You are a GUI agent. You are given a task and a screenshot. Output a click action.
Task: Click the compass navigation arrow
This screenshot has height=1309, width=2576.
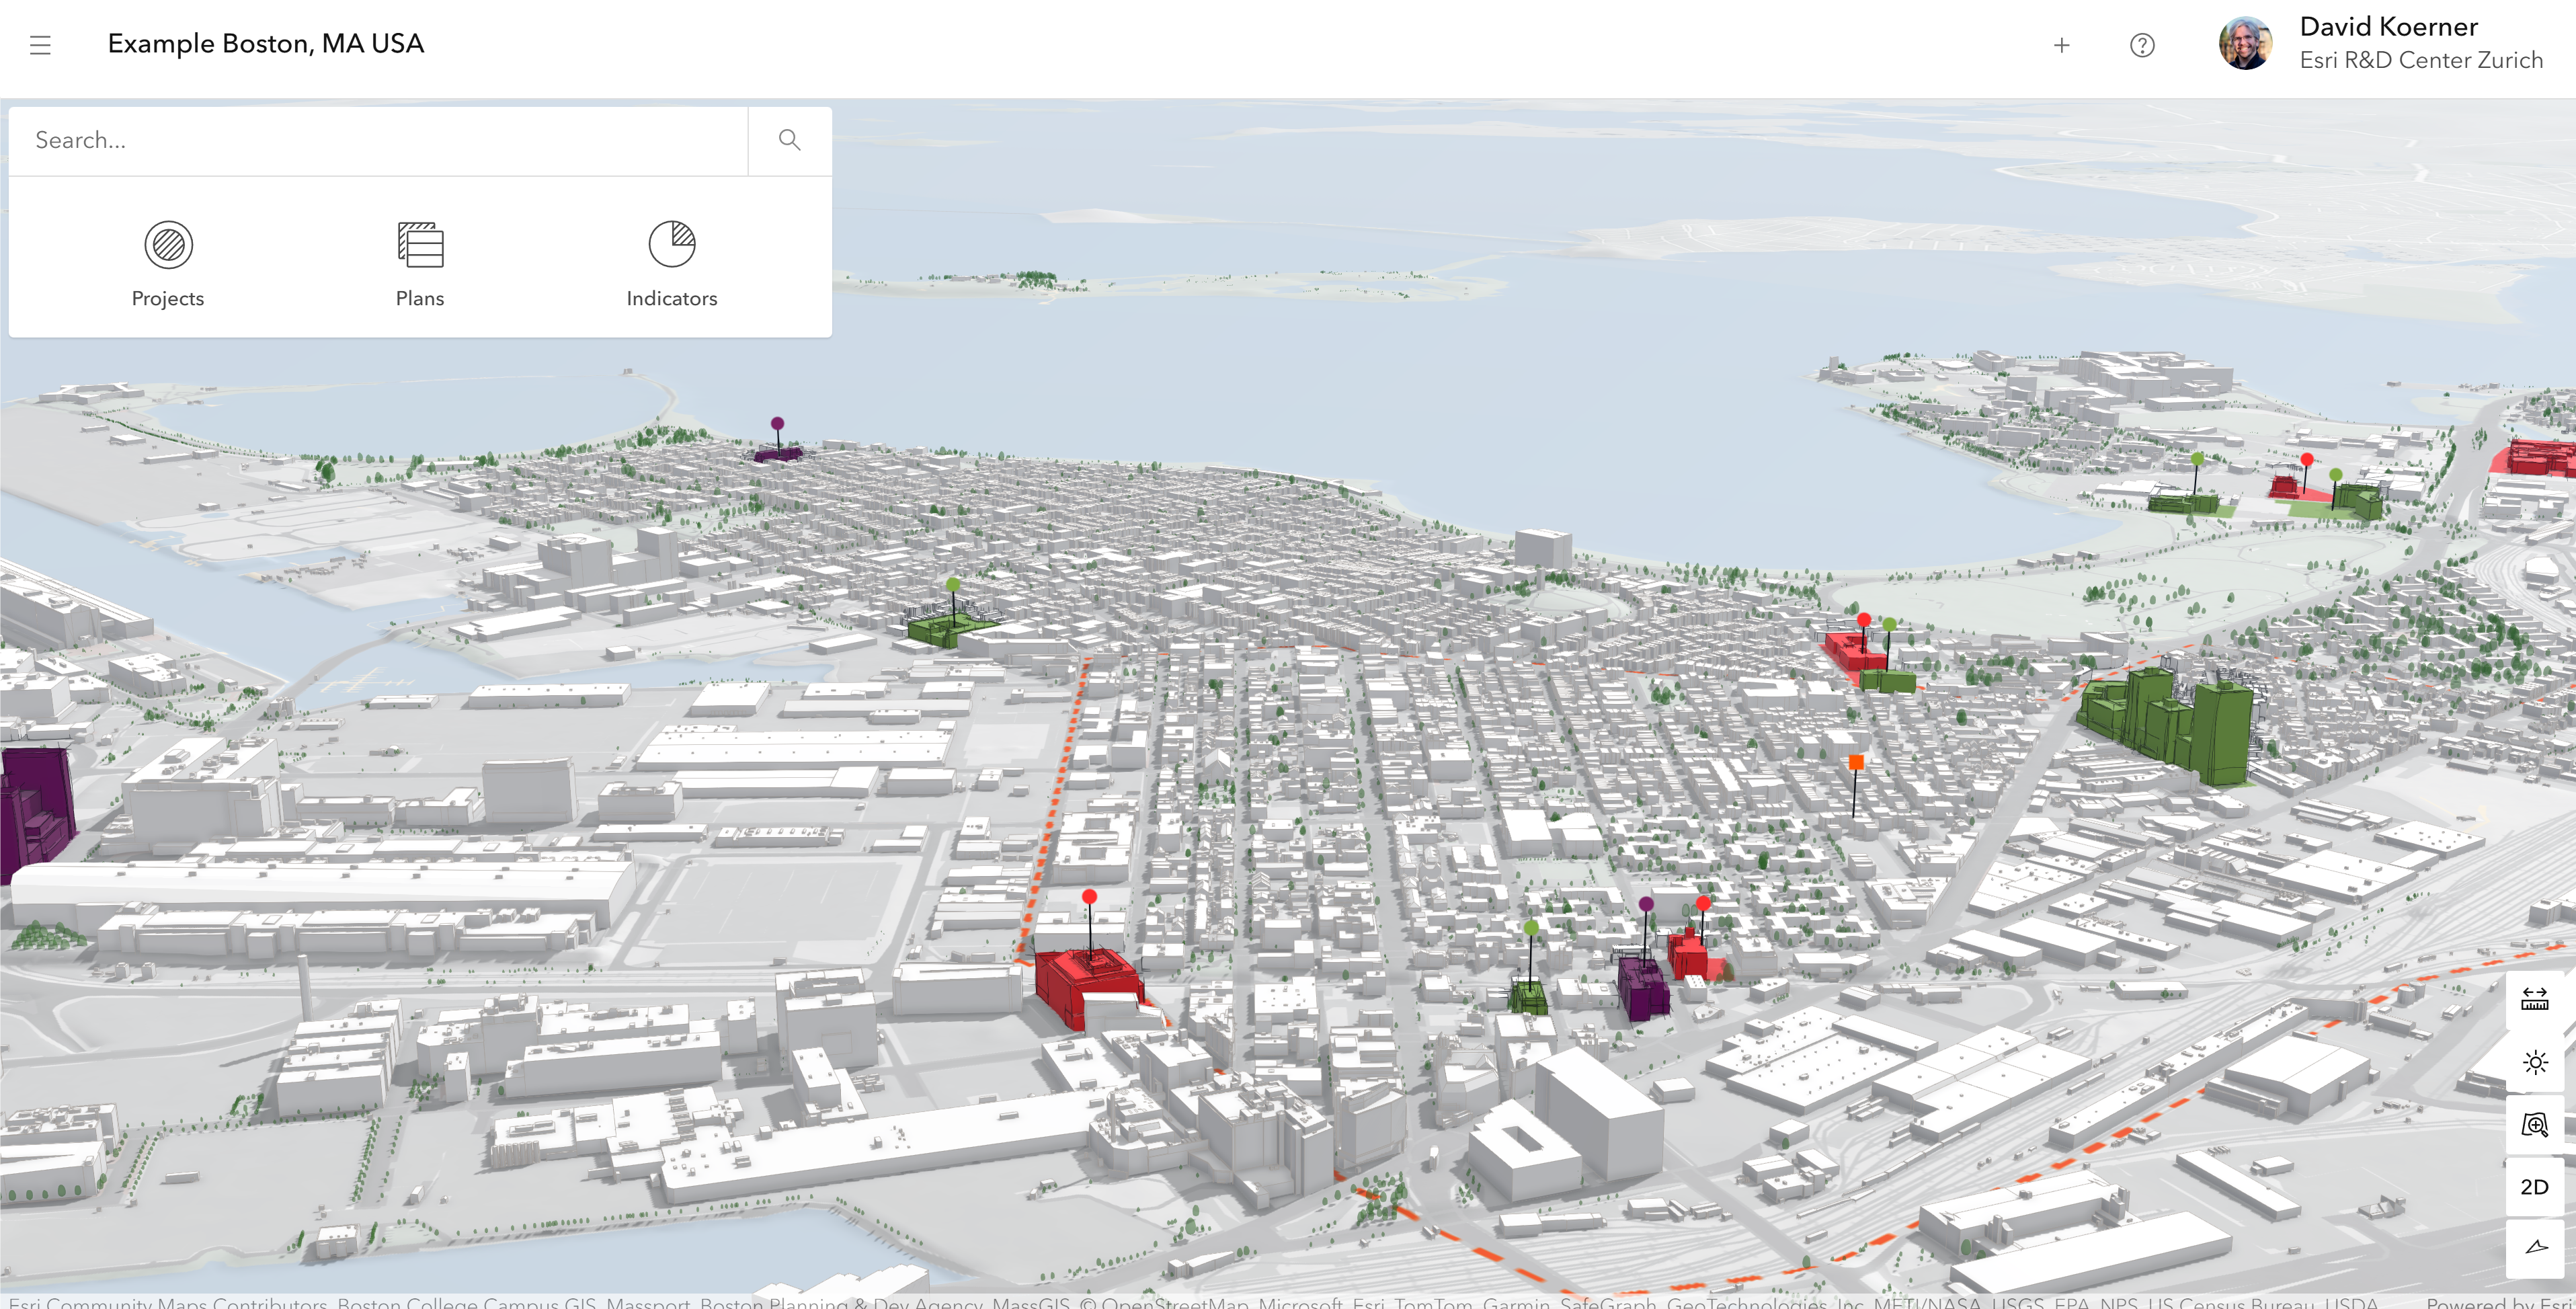point(2534,1247)
